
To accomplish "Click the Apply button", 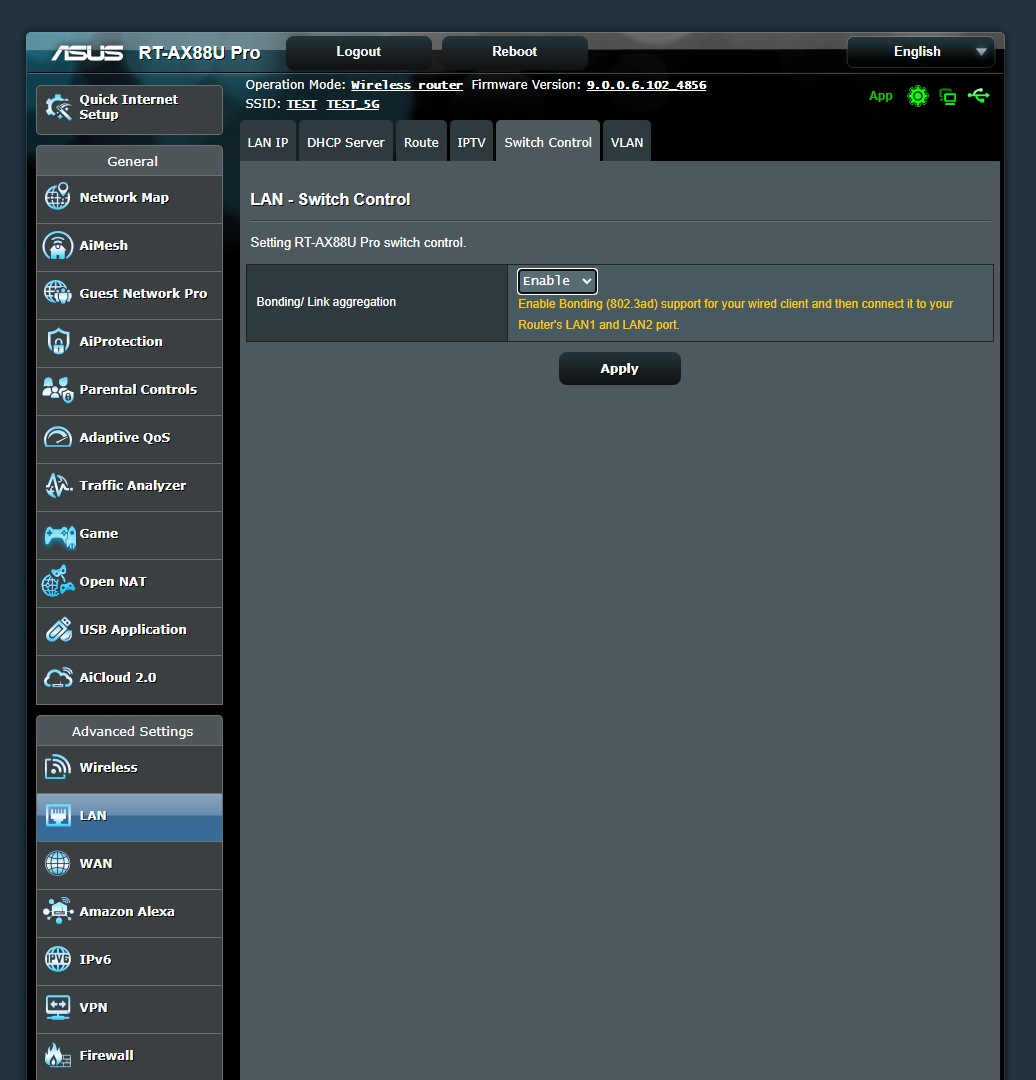I will point(619,368).
